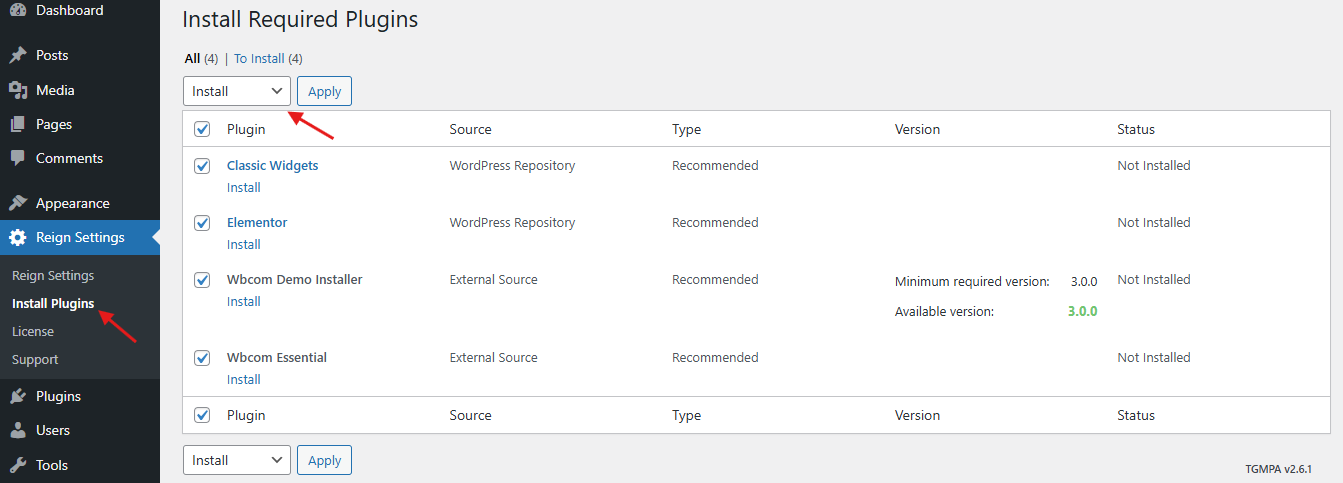Image resolution: width=1343 pixels, height=483 pixels.
Task: Click Install under Elementor
Action: [x=243, y=244]
